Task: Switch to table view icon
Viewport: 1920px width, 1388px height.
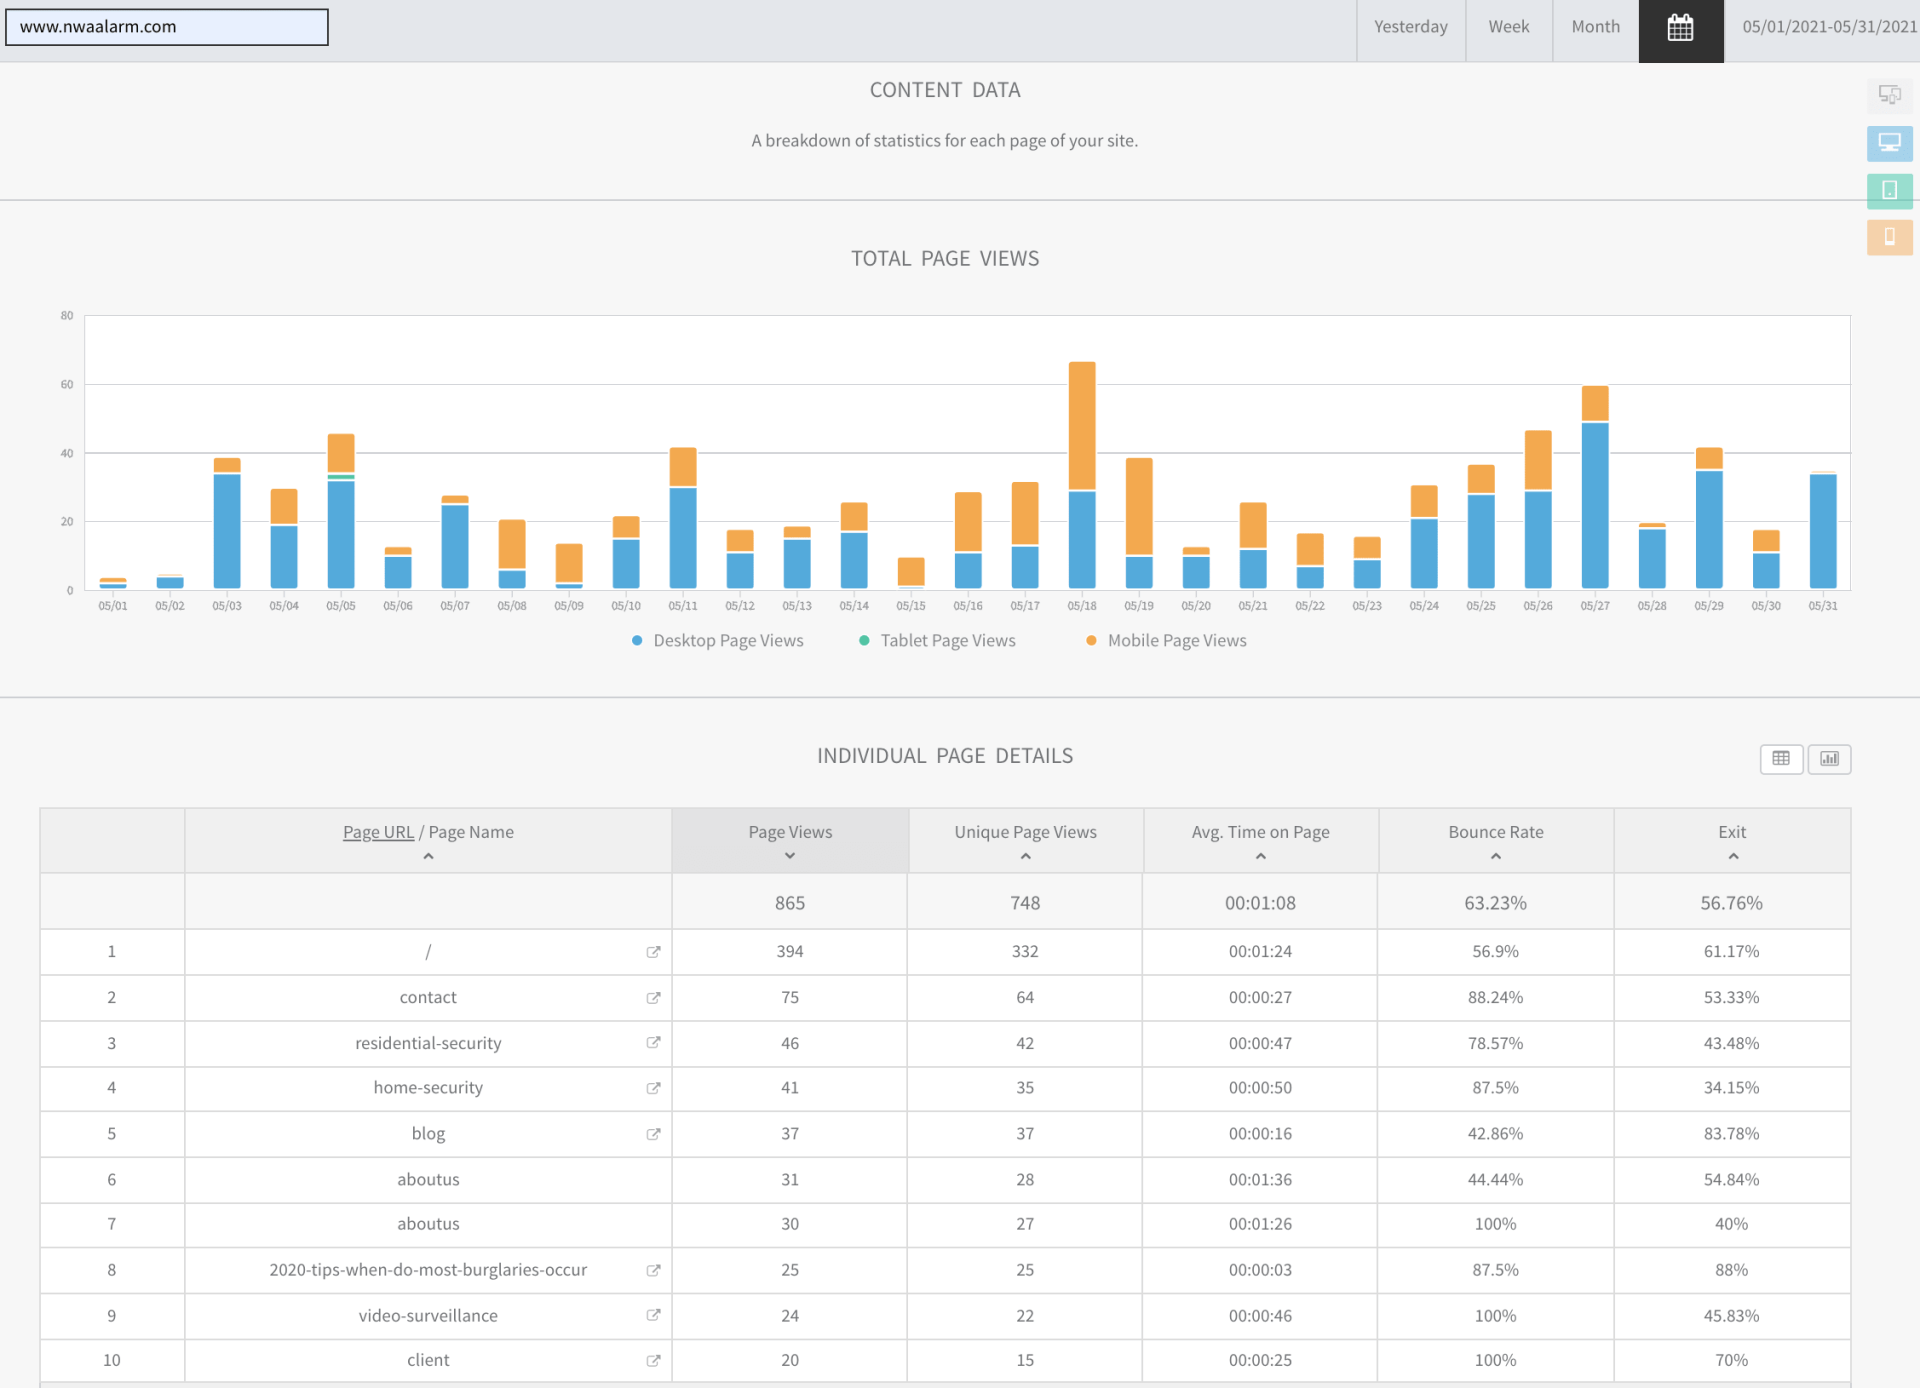Action: 1781,759
